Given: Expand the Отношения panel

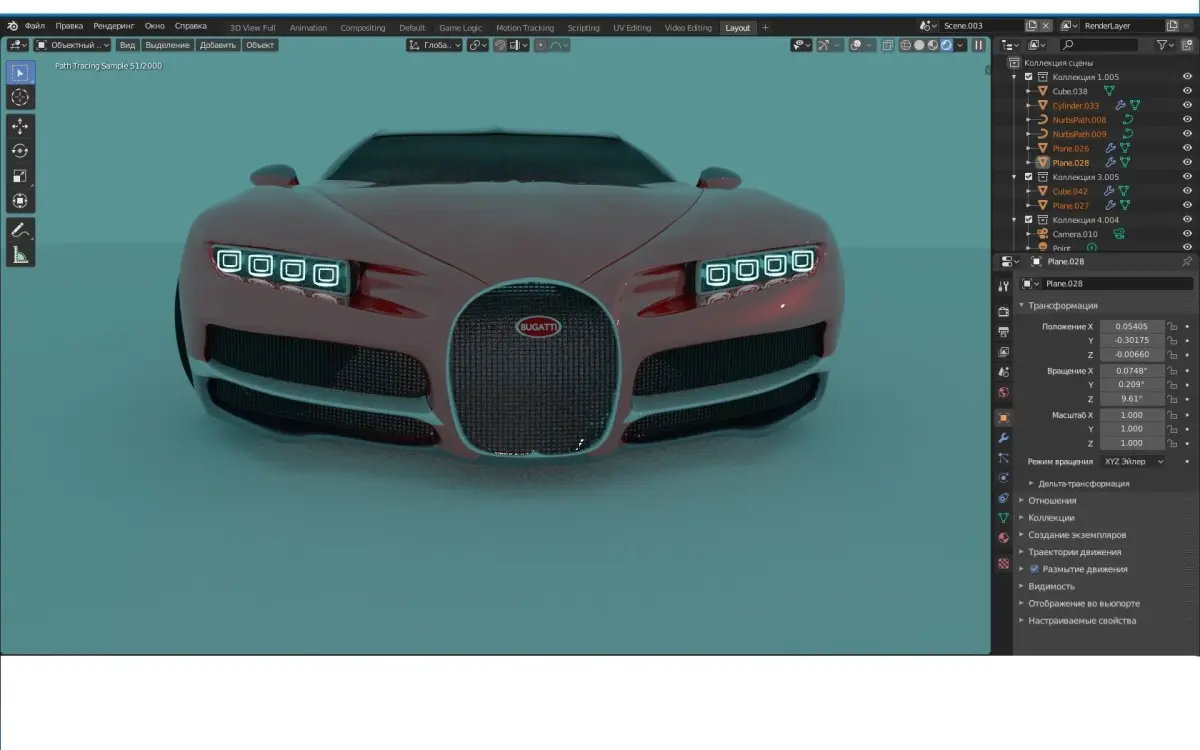Looking at the screenshot, I should coord(1052,500).
